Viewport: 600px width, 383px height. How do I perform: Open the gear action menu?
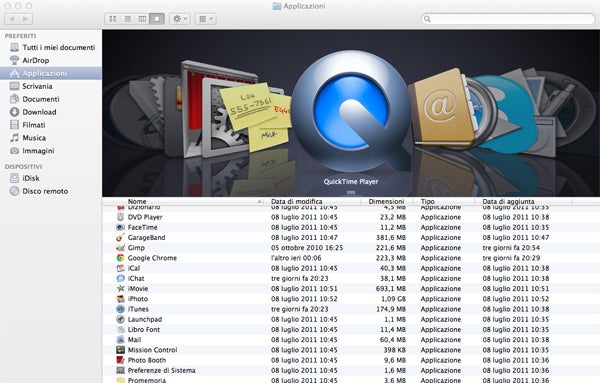[x=179, y=19]
